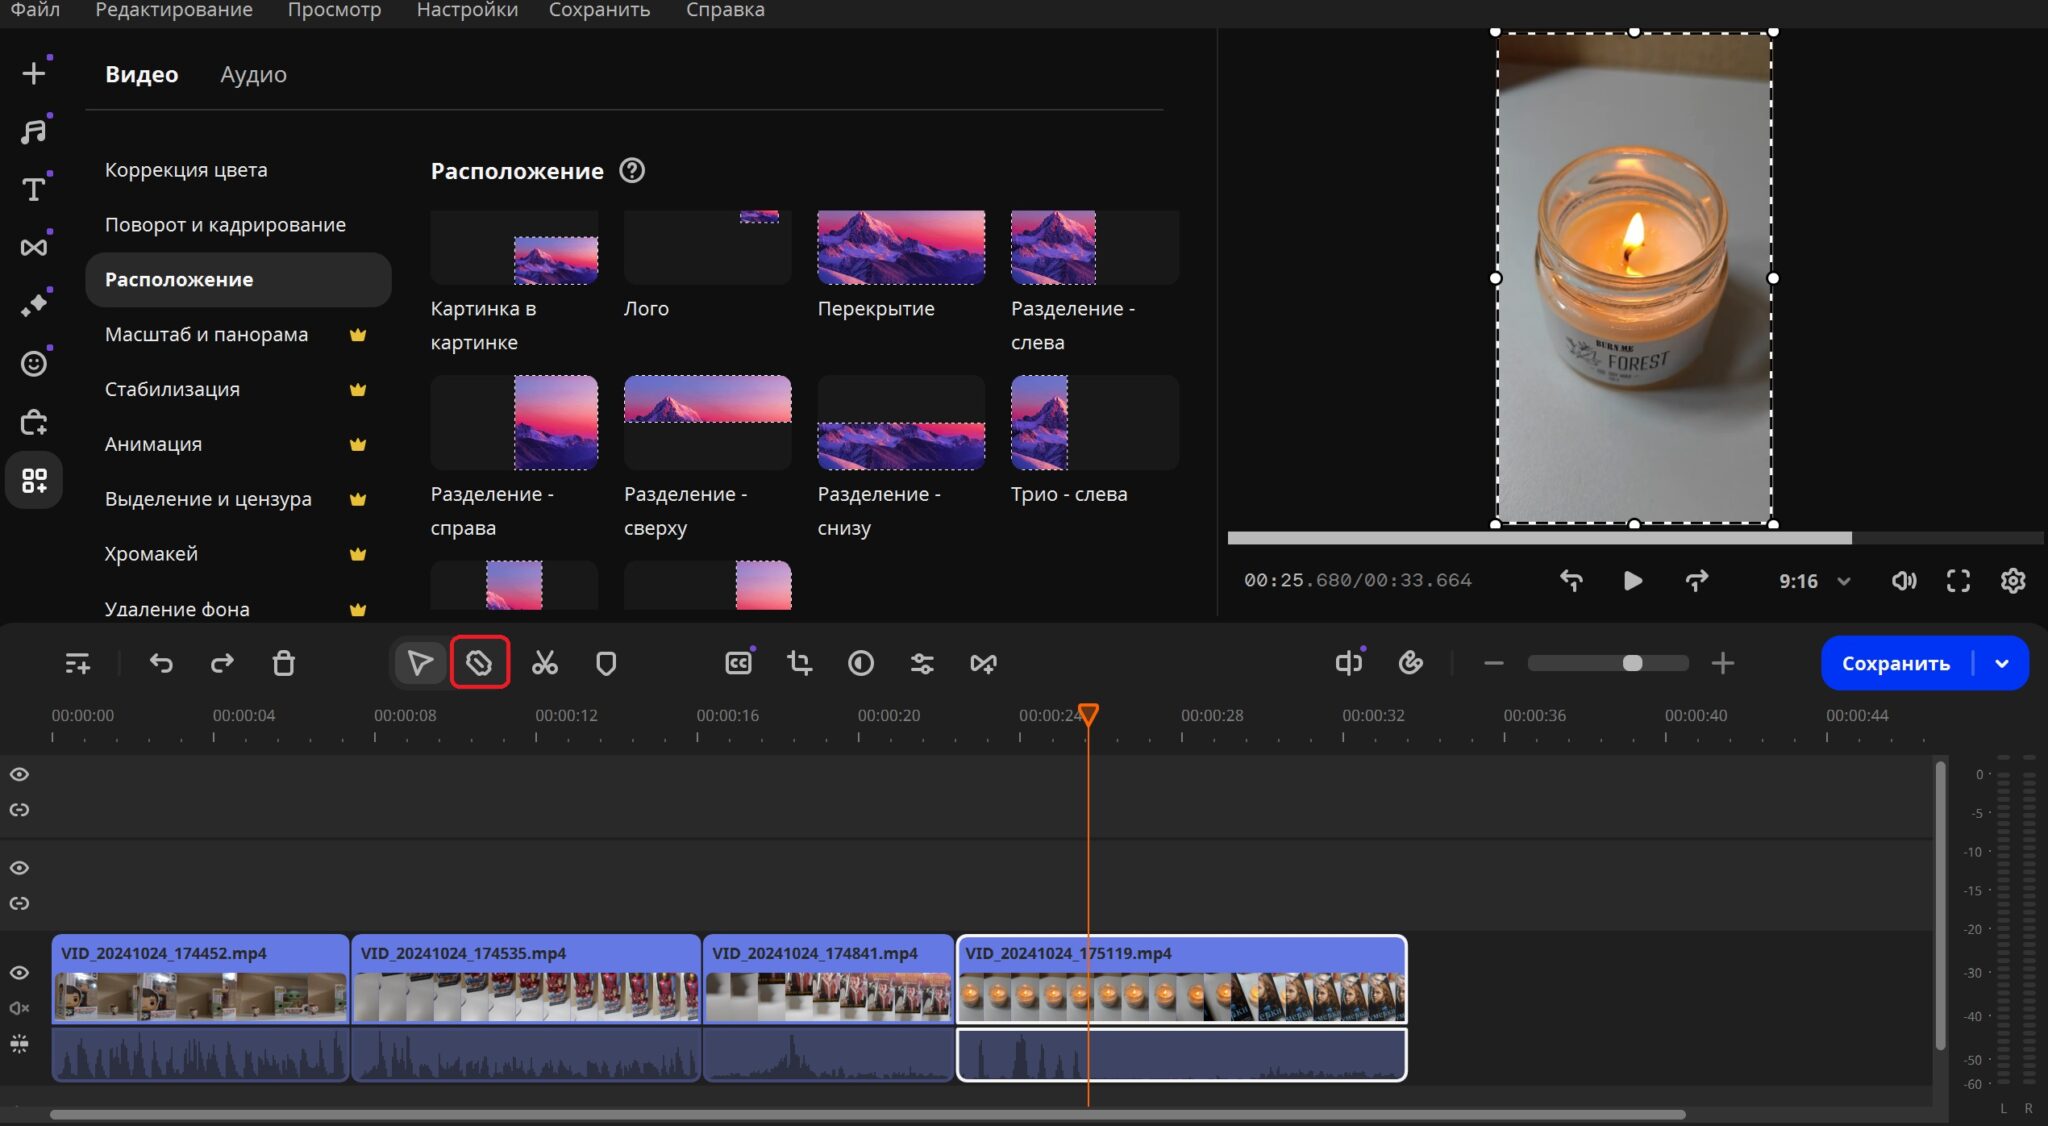Click the color adjustments icon in toolbar
Viewport: 2048px width, 1126px height.
860,663
